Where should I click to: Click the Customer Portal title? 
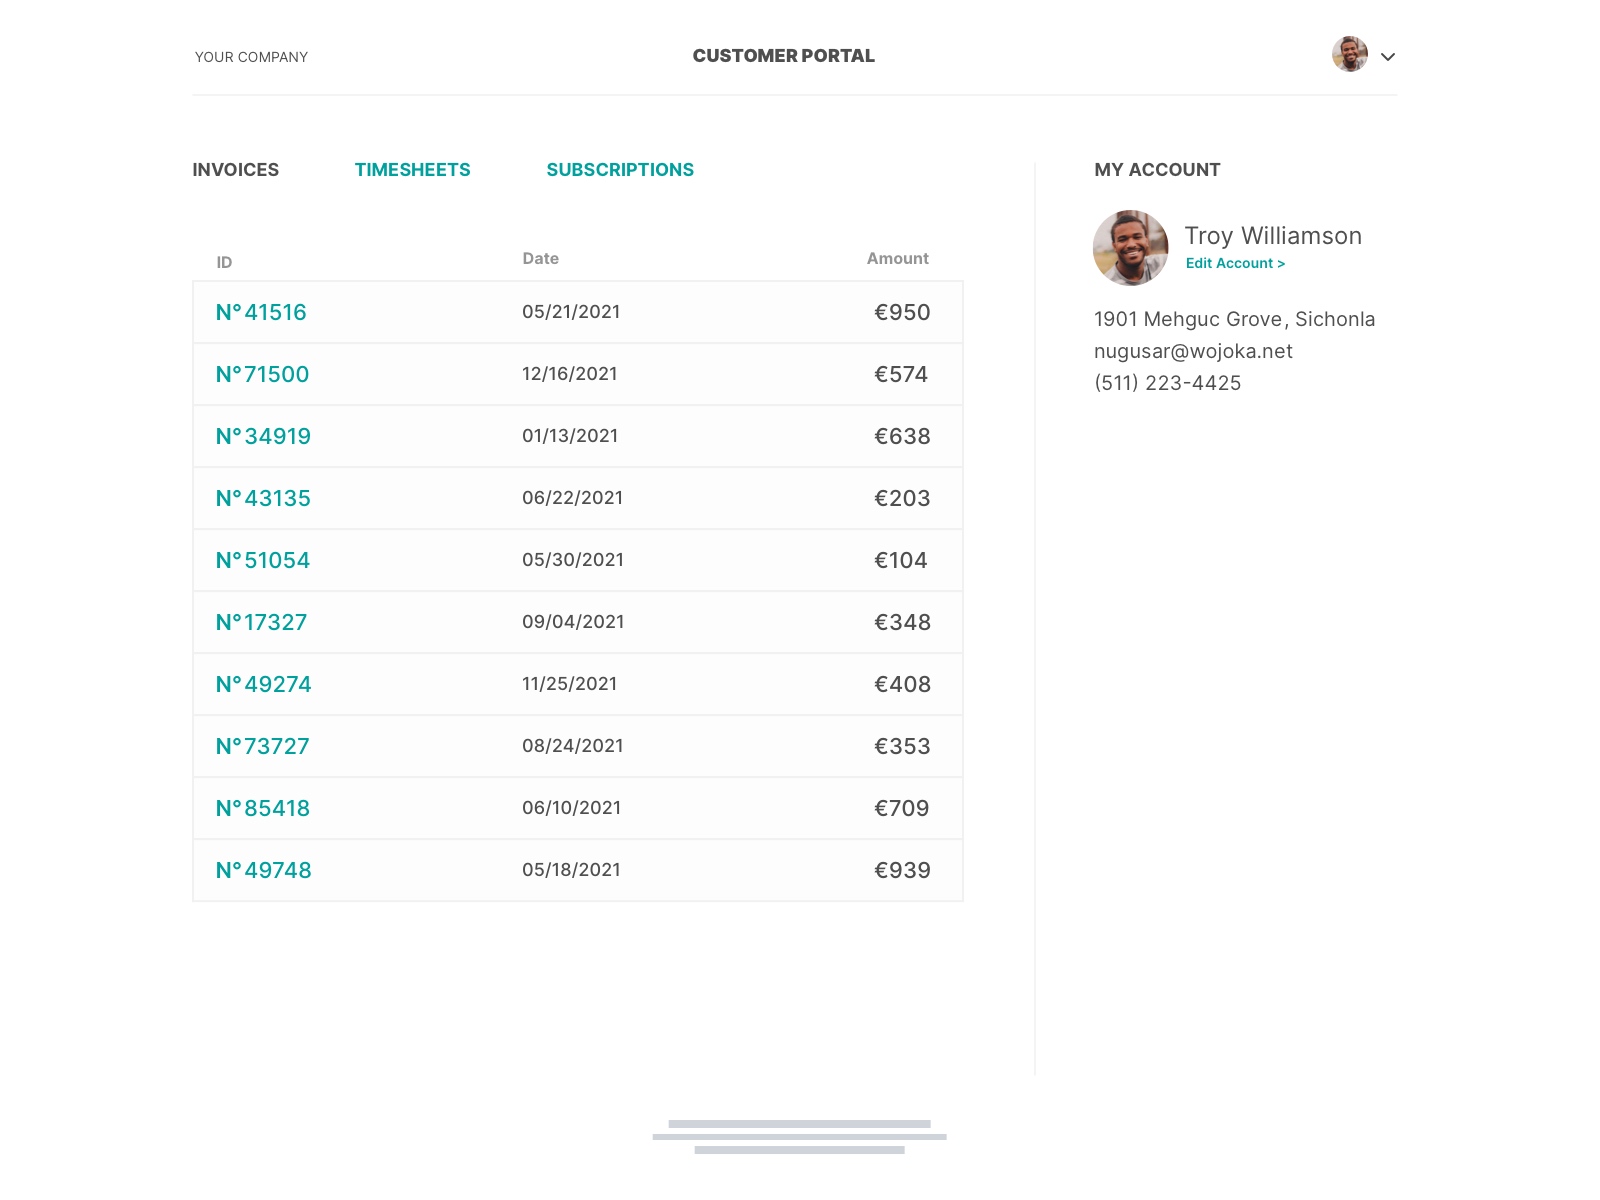783,56
